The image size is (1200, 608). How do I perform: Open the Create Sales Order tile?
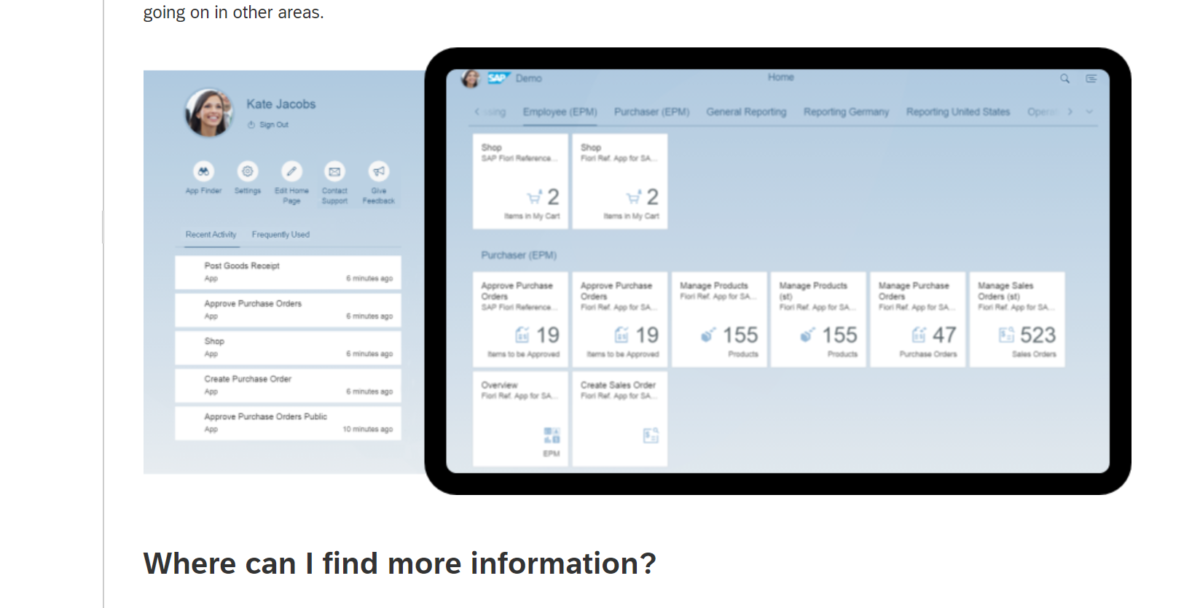click(x=619, y=418)
